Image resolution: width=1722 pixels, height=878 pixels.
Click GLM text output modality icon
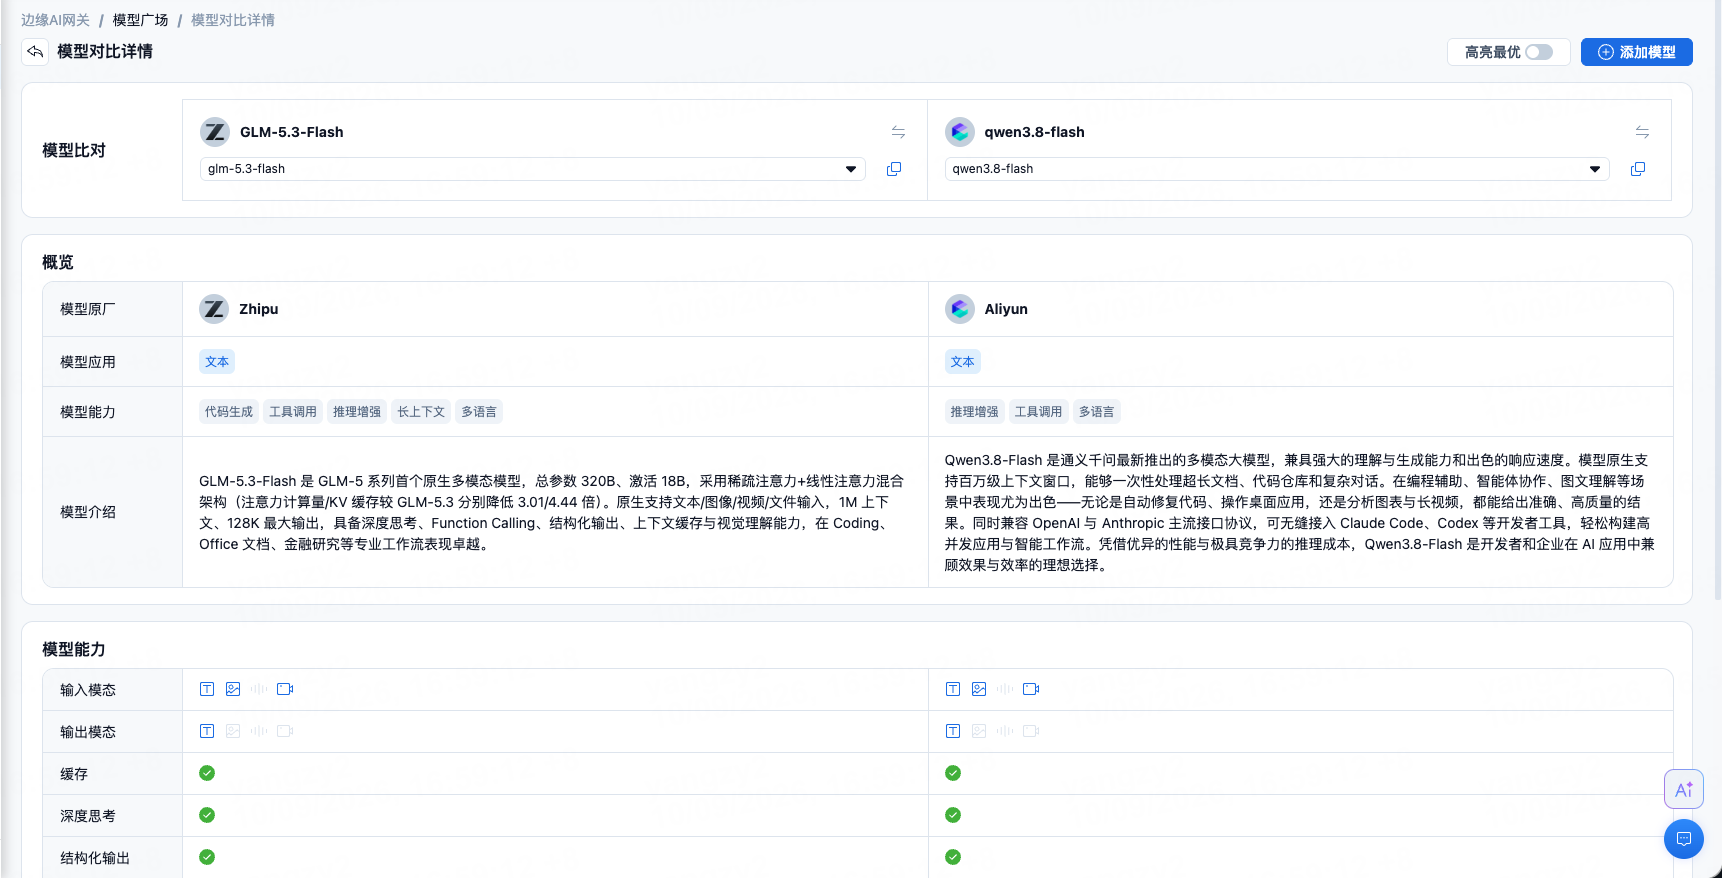click(x=207, y=731)
